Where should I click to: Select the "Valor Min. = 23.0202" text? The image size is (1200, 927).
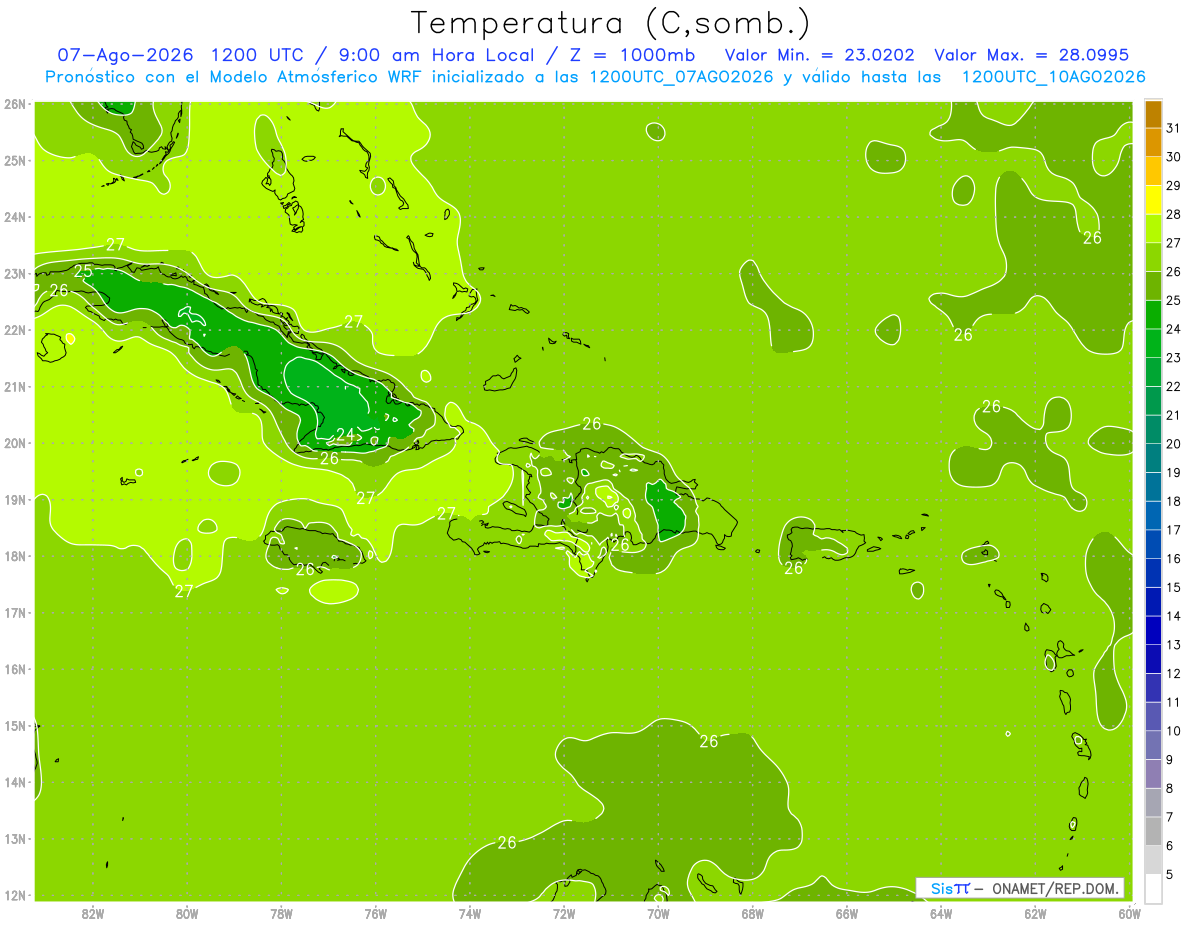820,55
